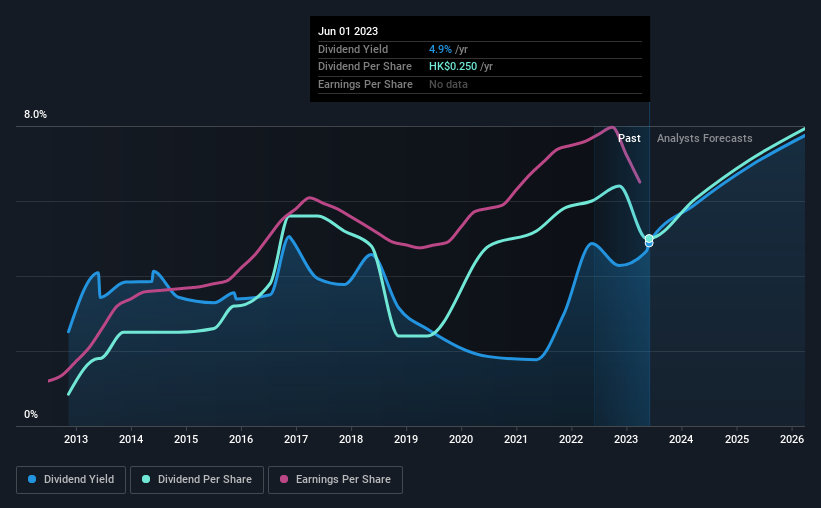This screenshot has width=821, height=508.
Task: Select the 2014 x-axis label
Action: pos(131,439)
